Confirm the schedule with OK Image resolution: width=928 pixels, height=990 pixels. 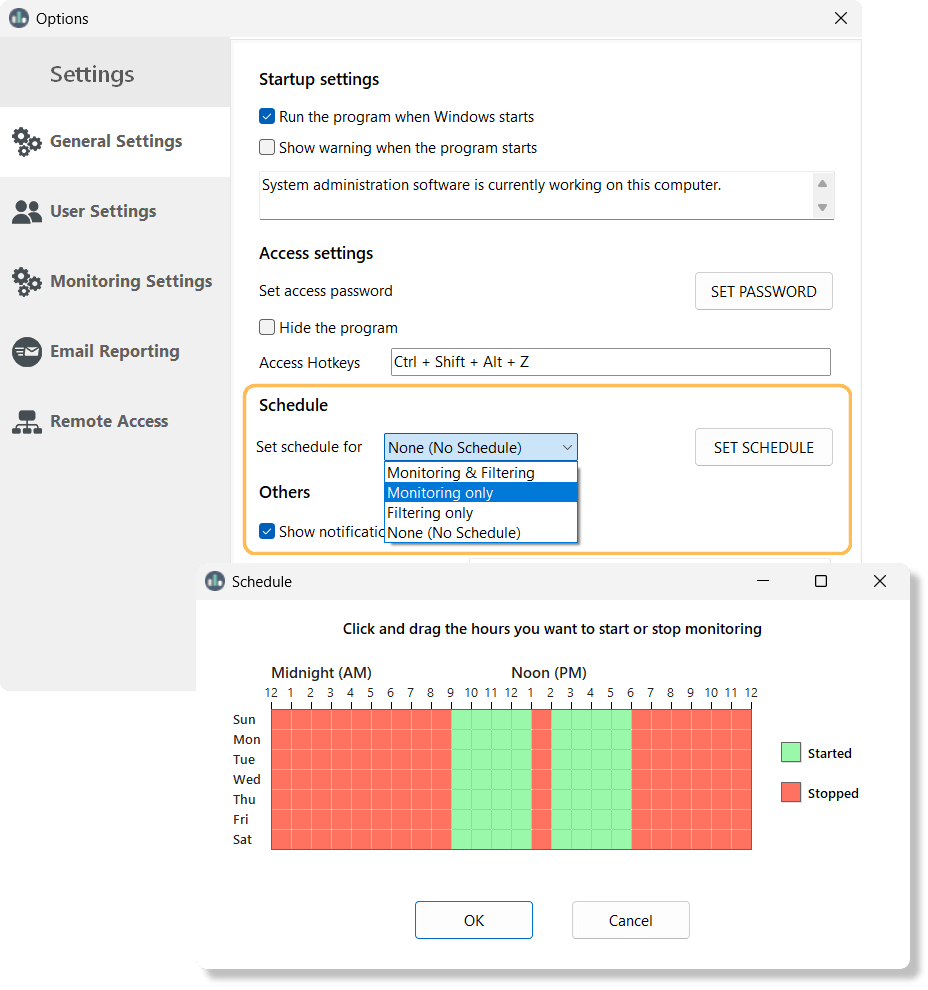[x=474, y=920]
